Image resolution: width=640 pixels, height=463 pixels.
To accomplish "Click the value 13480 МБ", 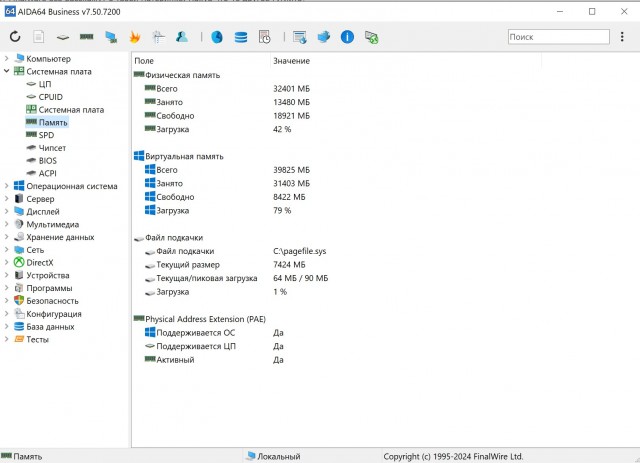I will pos(291,102).
